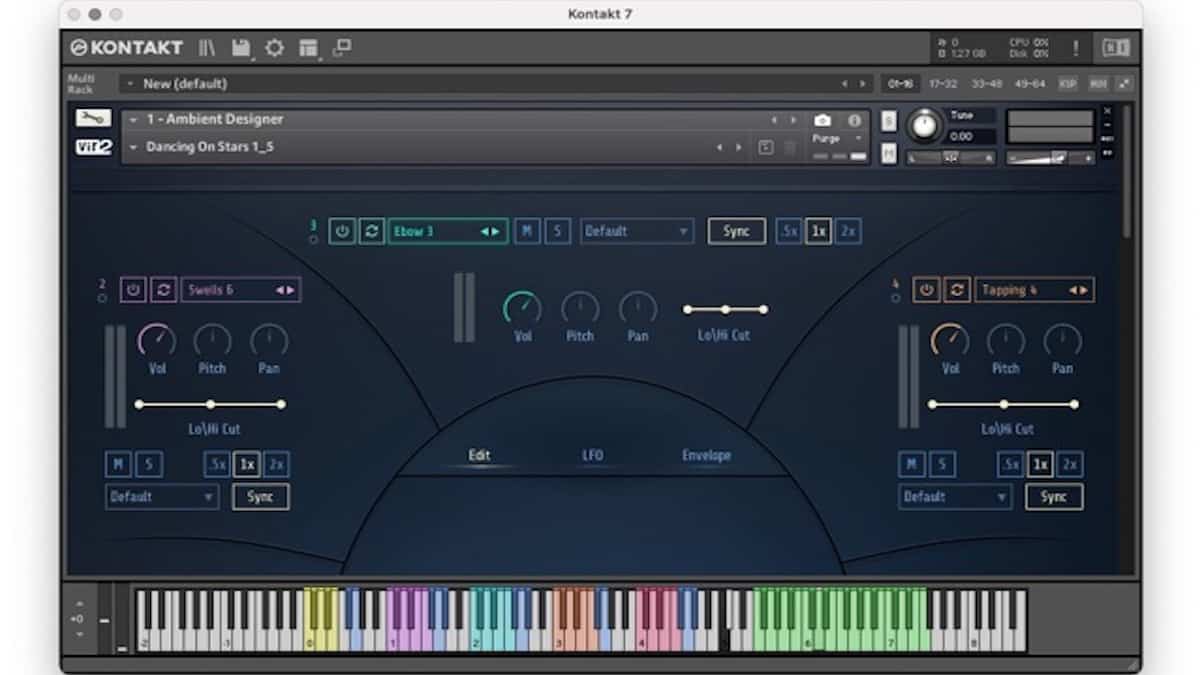Click the Tapping 4 sample arrows
The image size is (1200, 675).
[1078, 290]
